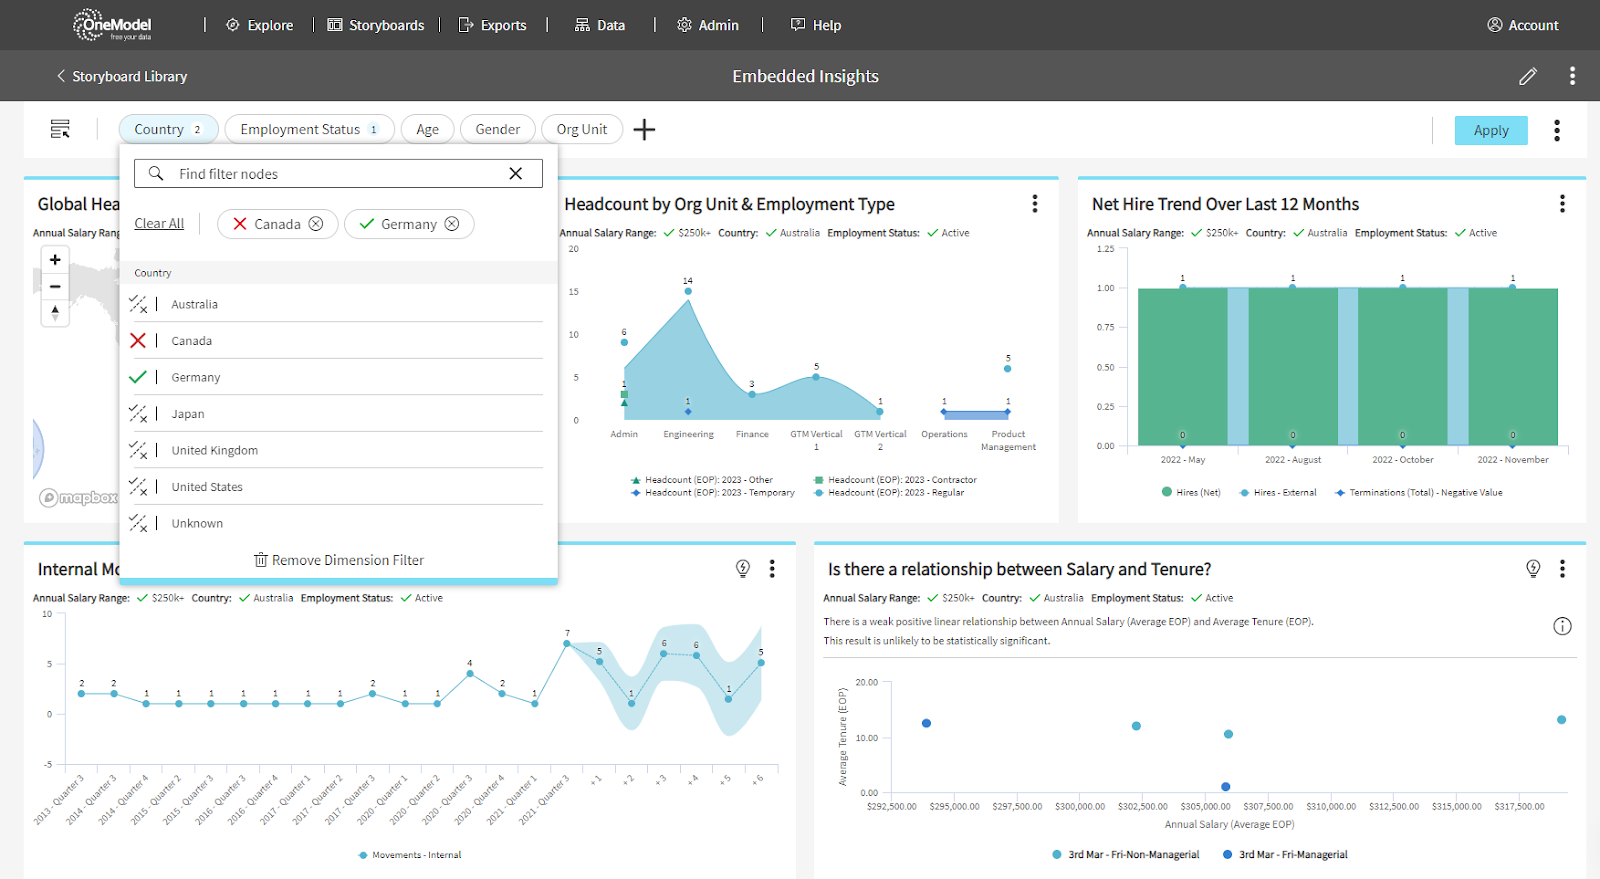Click the Clear All link
Viewport: 1600px width, 879px height.
point(159,224)
